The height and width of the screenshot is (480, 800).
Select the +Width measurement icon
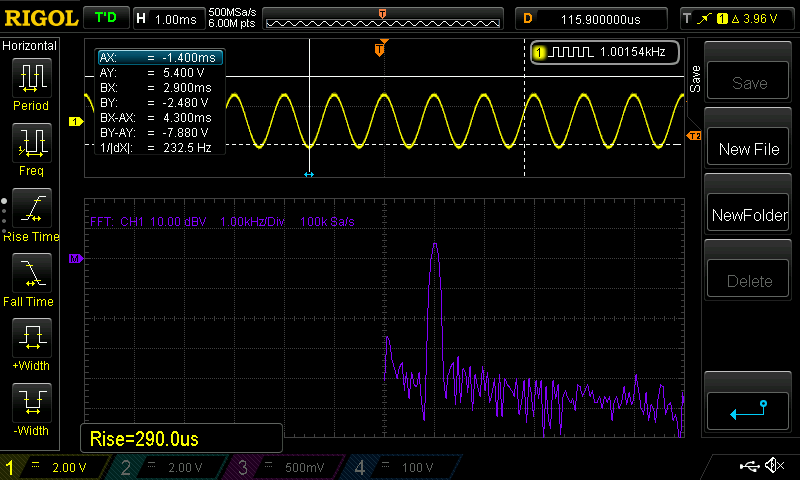point(31,338)
